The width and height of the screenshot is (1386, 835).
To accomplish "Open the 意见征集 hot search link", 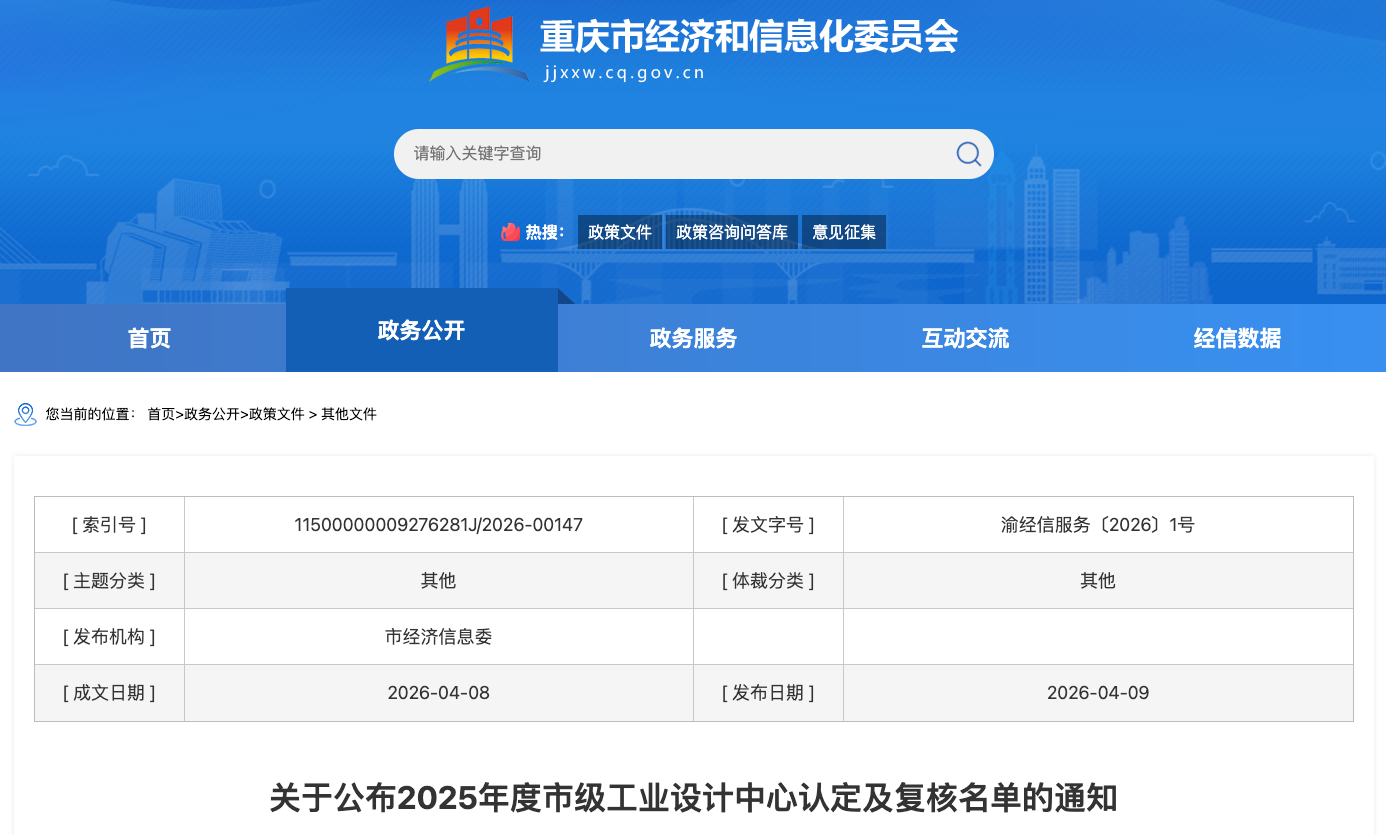I will [x=844, y=232].
